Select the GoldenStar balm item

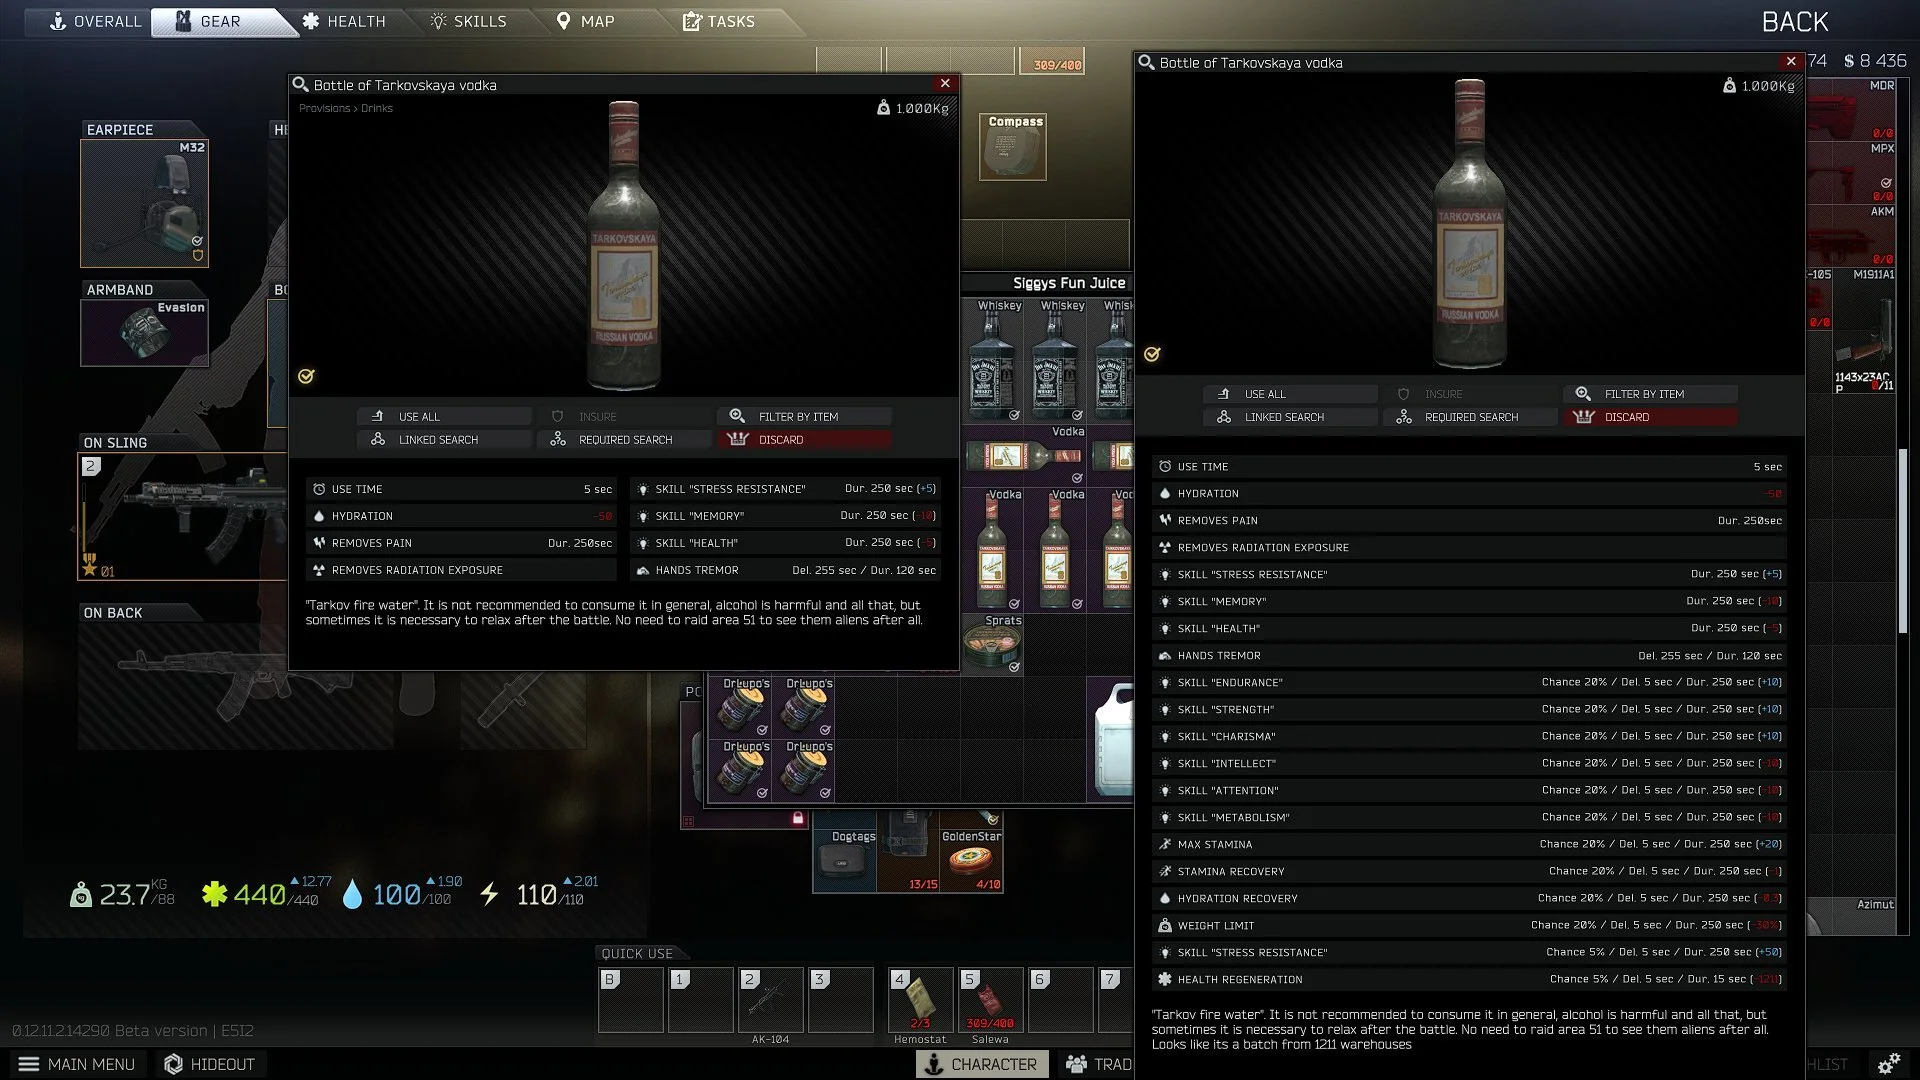coord(971,861)
